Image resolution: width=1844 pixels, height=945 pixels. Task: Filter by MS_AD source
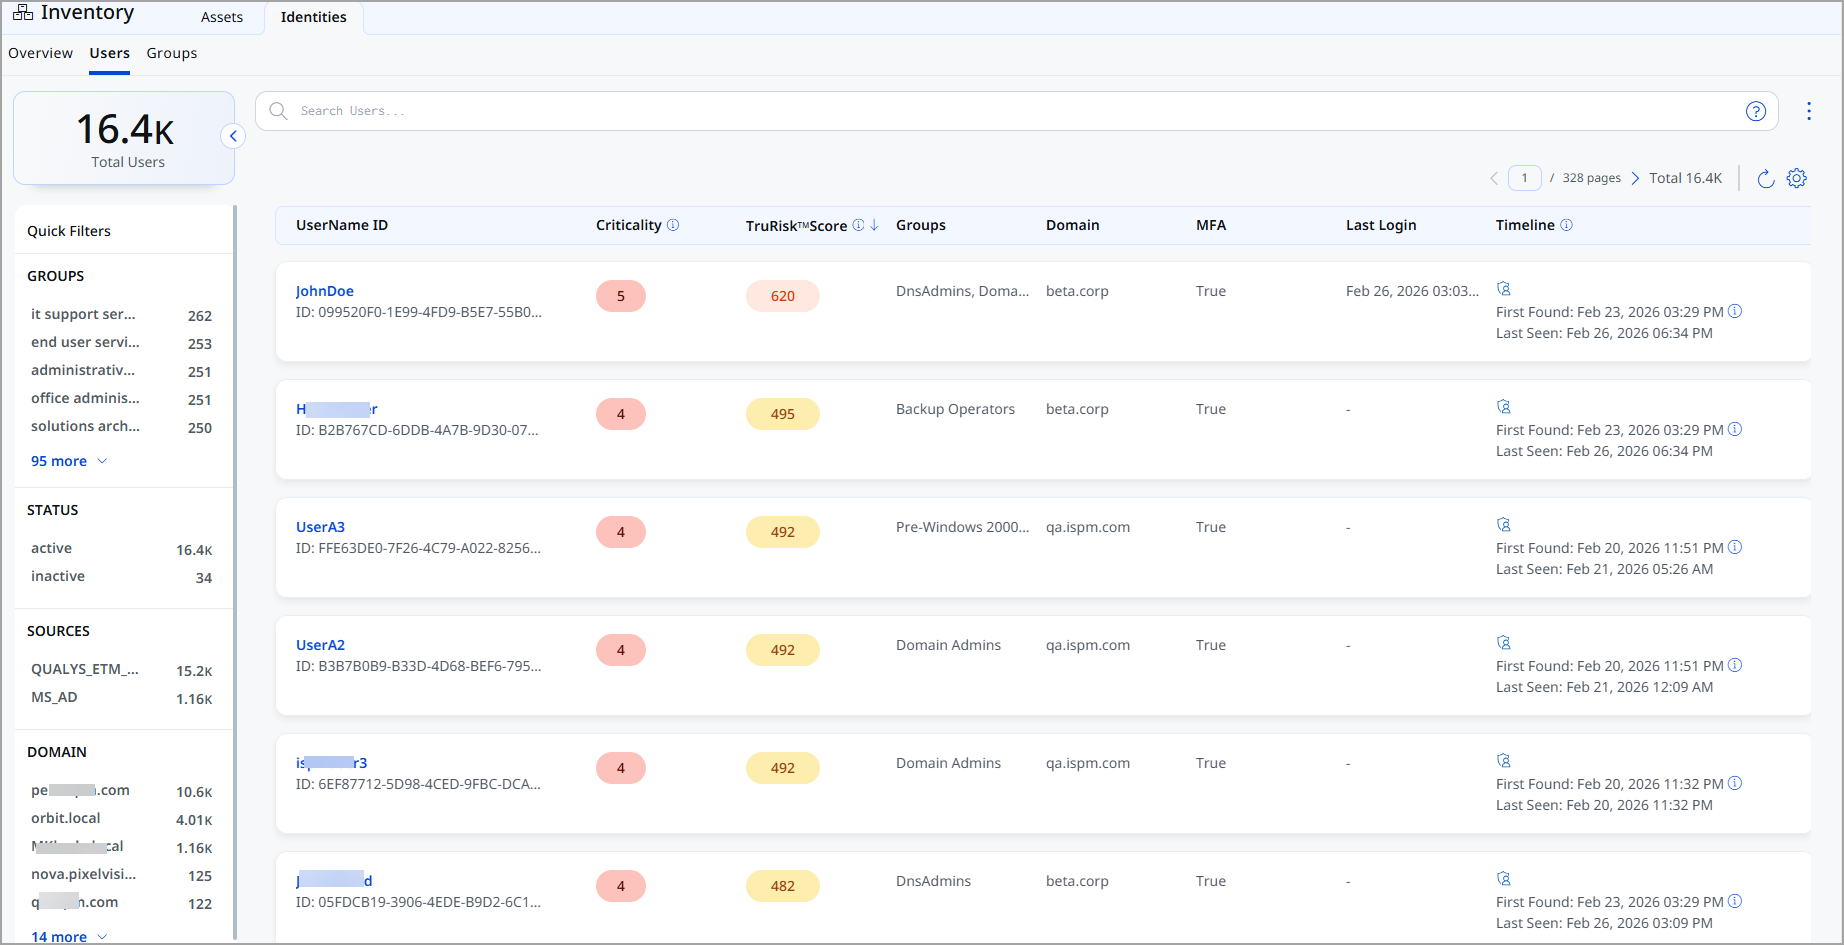(x=54, y=697)
